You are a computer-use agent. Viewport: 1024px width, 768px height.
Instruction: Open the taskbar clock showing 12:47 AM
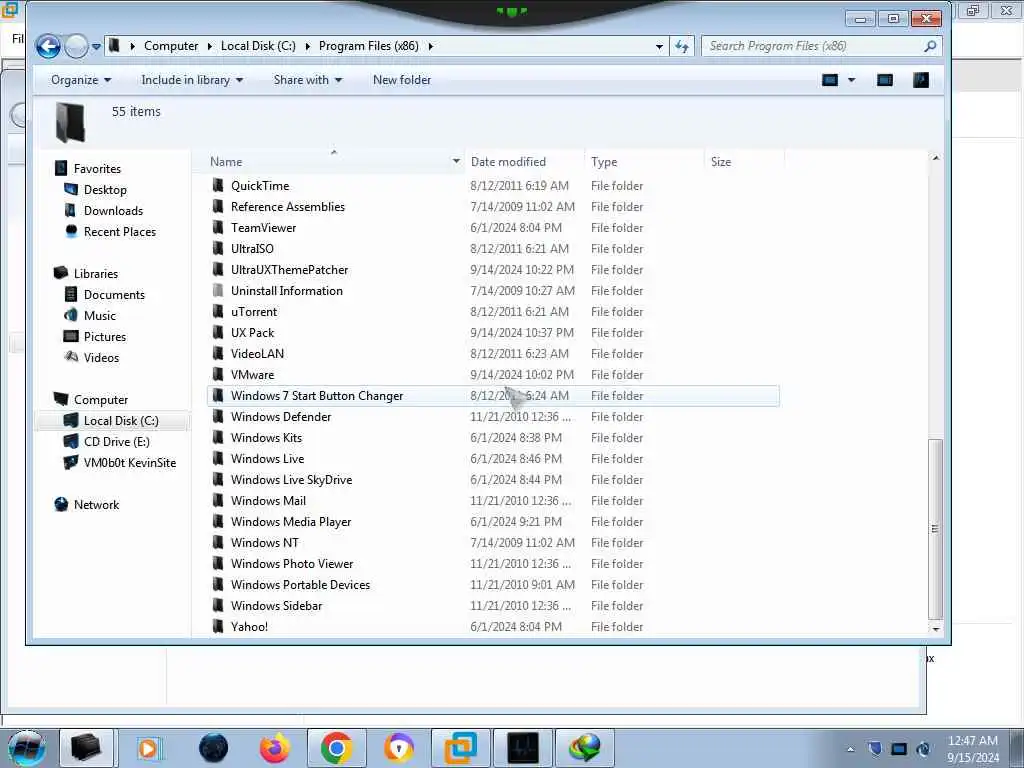[x=973, y=749]
